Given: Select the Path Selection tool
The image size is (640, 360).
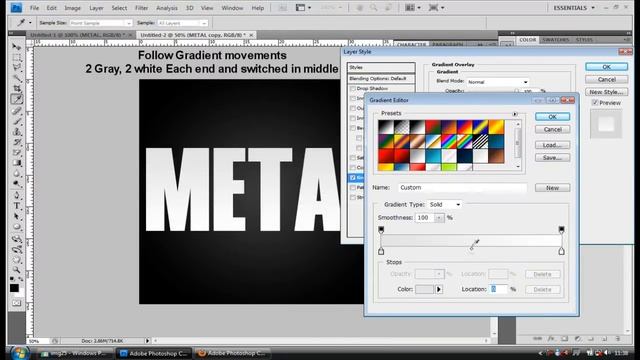Looking at the screenshot, I should click(16, 216).
